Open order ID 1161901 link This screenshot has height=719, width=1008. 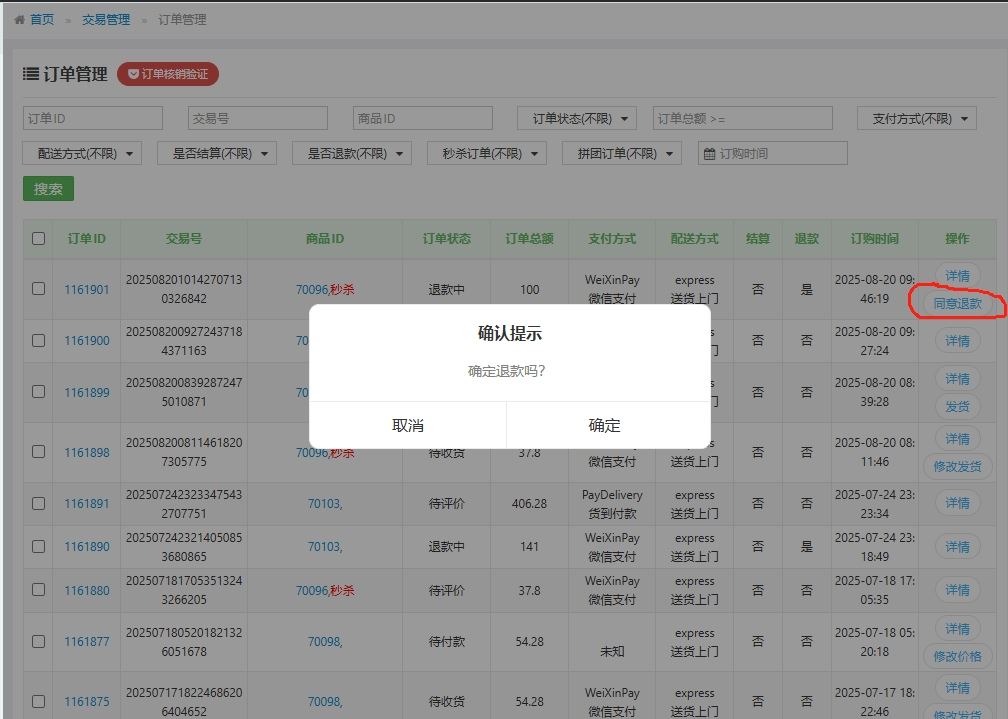pyautogui.click(x=87, y=289)
